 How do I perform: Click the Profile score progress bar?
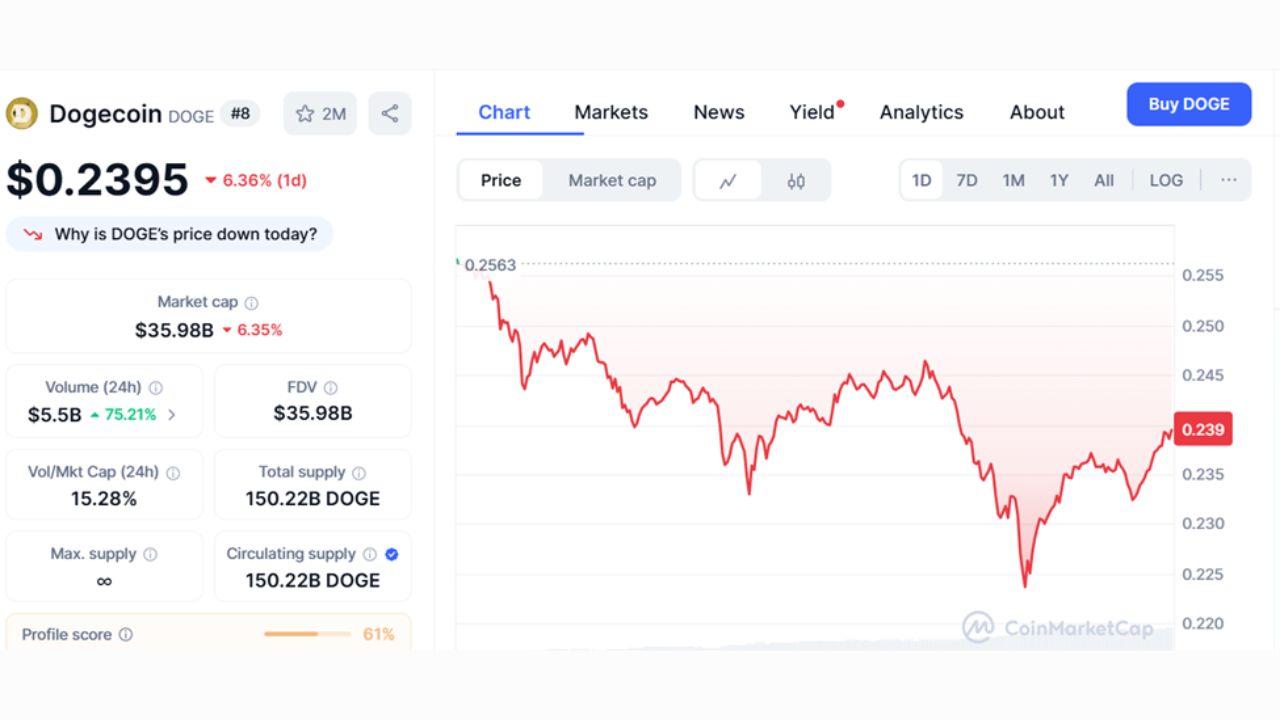(x=307, y=634)
